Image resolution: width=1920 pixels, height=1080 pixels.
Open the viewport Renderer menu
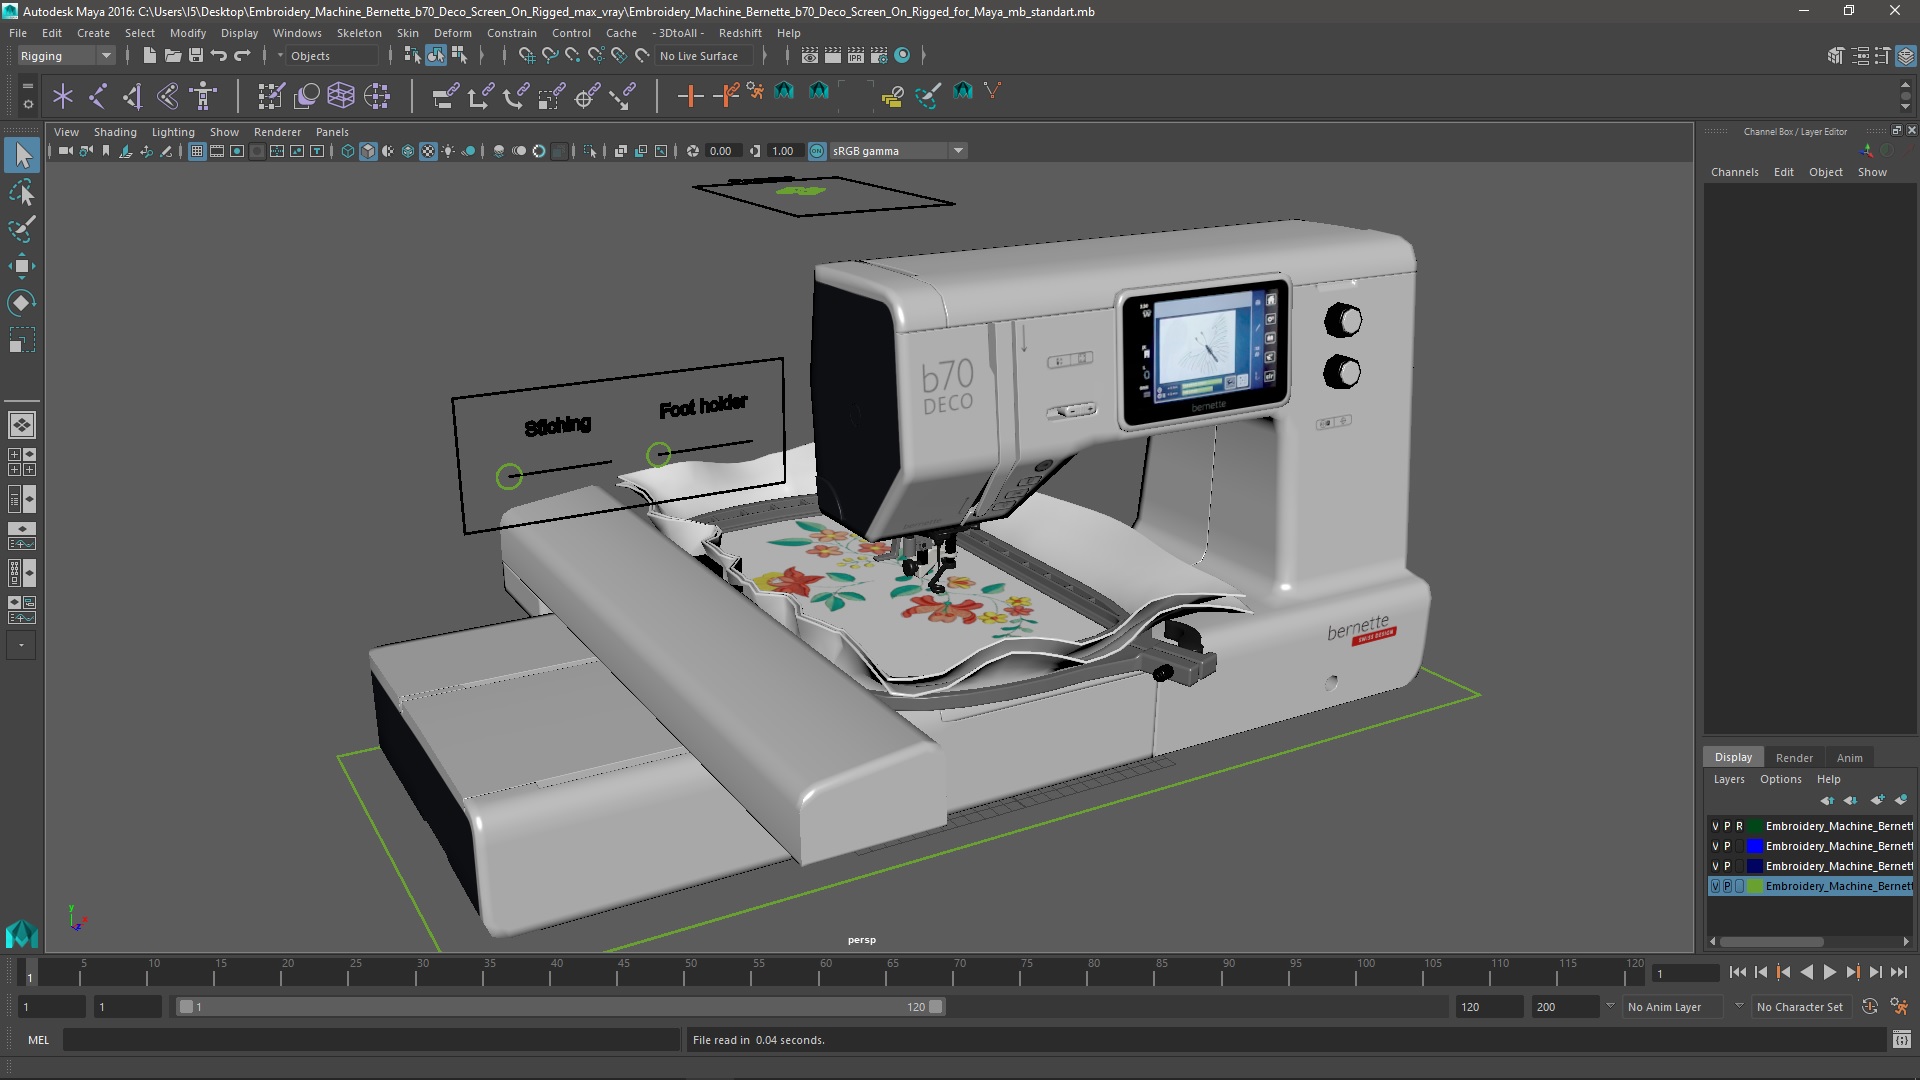(277, 132)
